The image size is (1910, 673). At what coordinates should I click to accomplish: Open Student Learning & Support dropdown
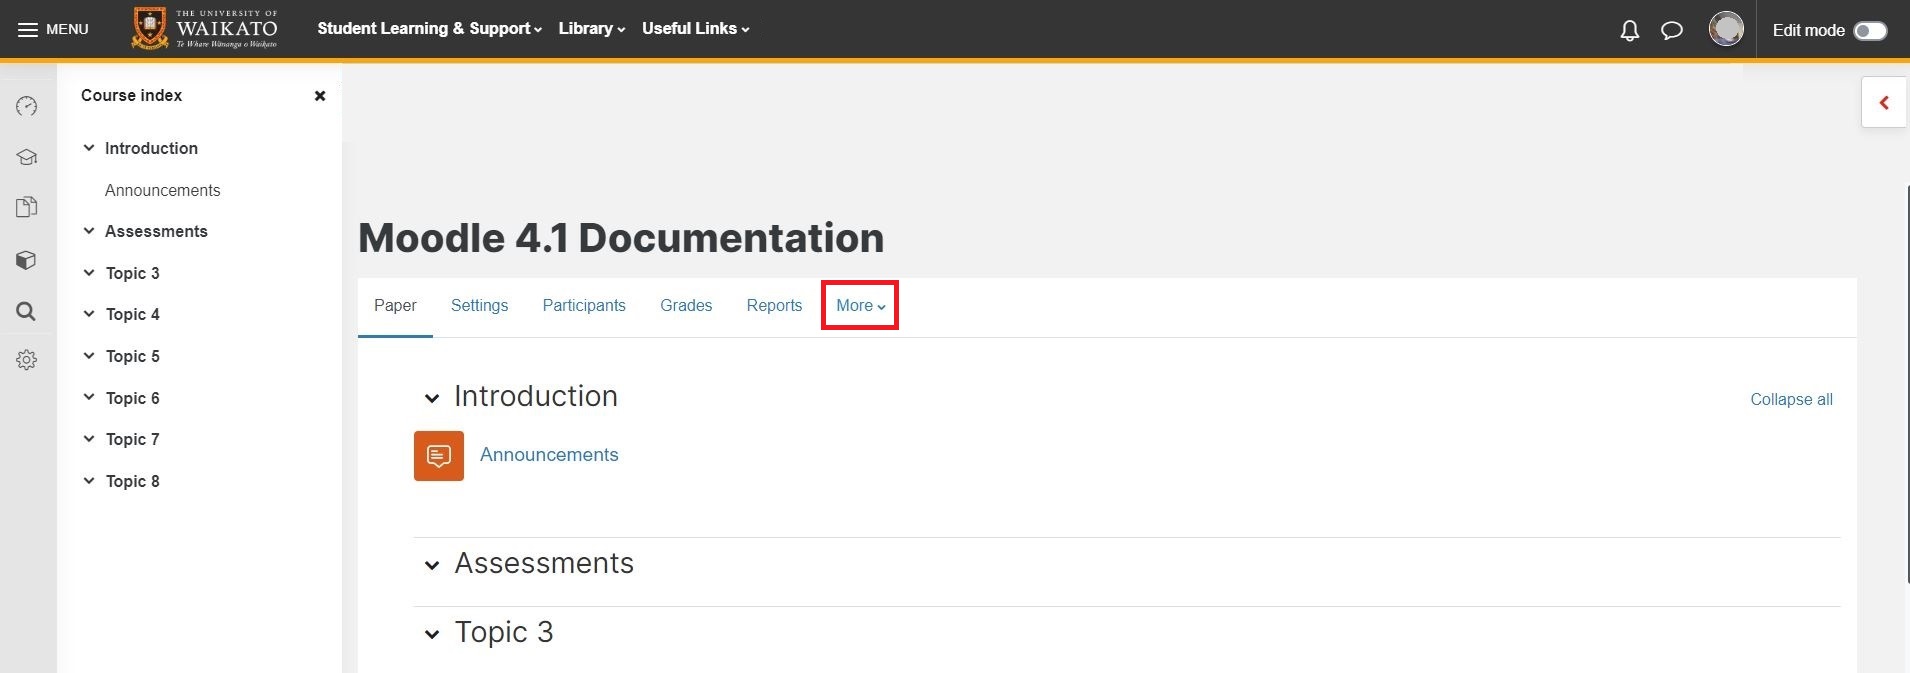[430, 29]
